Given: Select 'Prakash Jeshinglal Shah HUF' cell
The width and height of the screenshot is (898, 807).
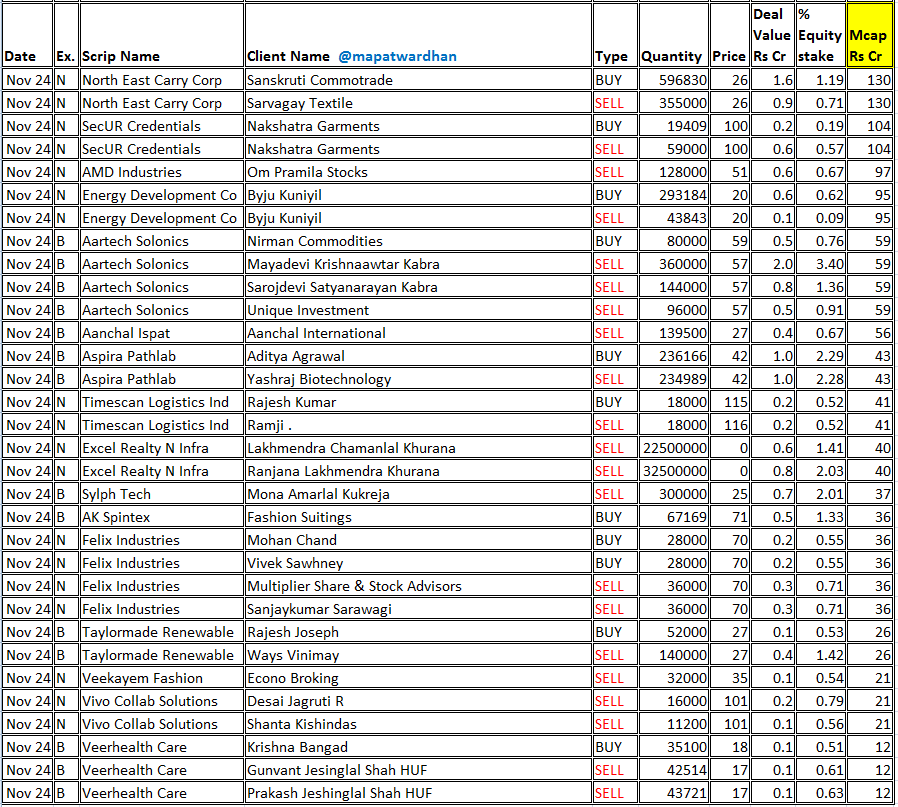Looking at the screenshot, I should point(418,793).
